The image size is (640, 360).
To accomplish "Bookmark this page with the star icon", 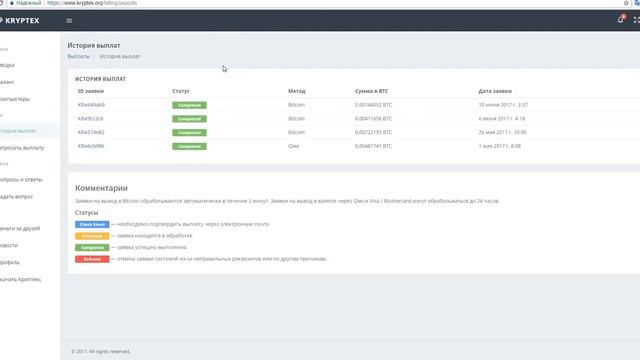I will coord(626,3).
